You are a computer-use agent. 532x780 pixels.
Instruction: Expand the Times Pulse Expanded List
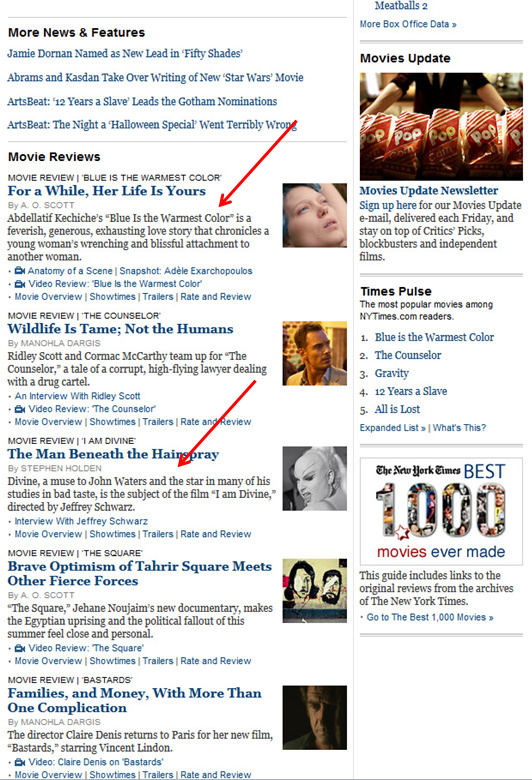click(393, 428)
